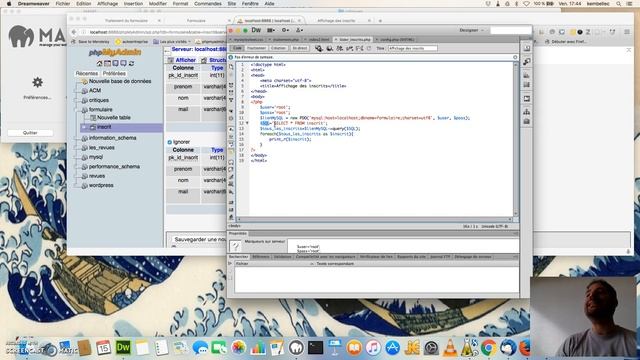Dismiss the syntax error info bar icon

[515, 57]
